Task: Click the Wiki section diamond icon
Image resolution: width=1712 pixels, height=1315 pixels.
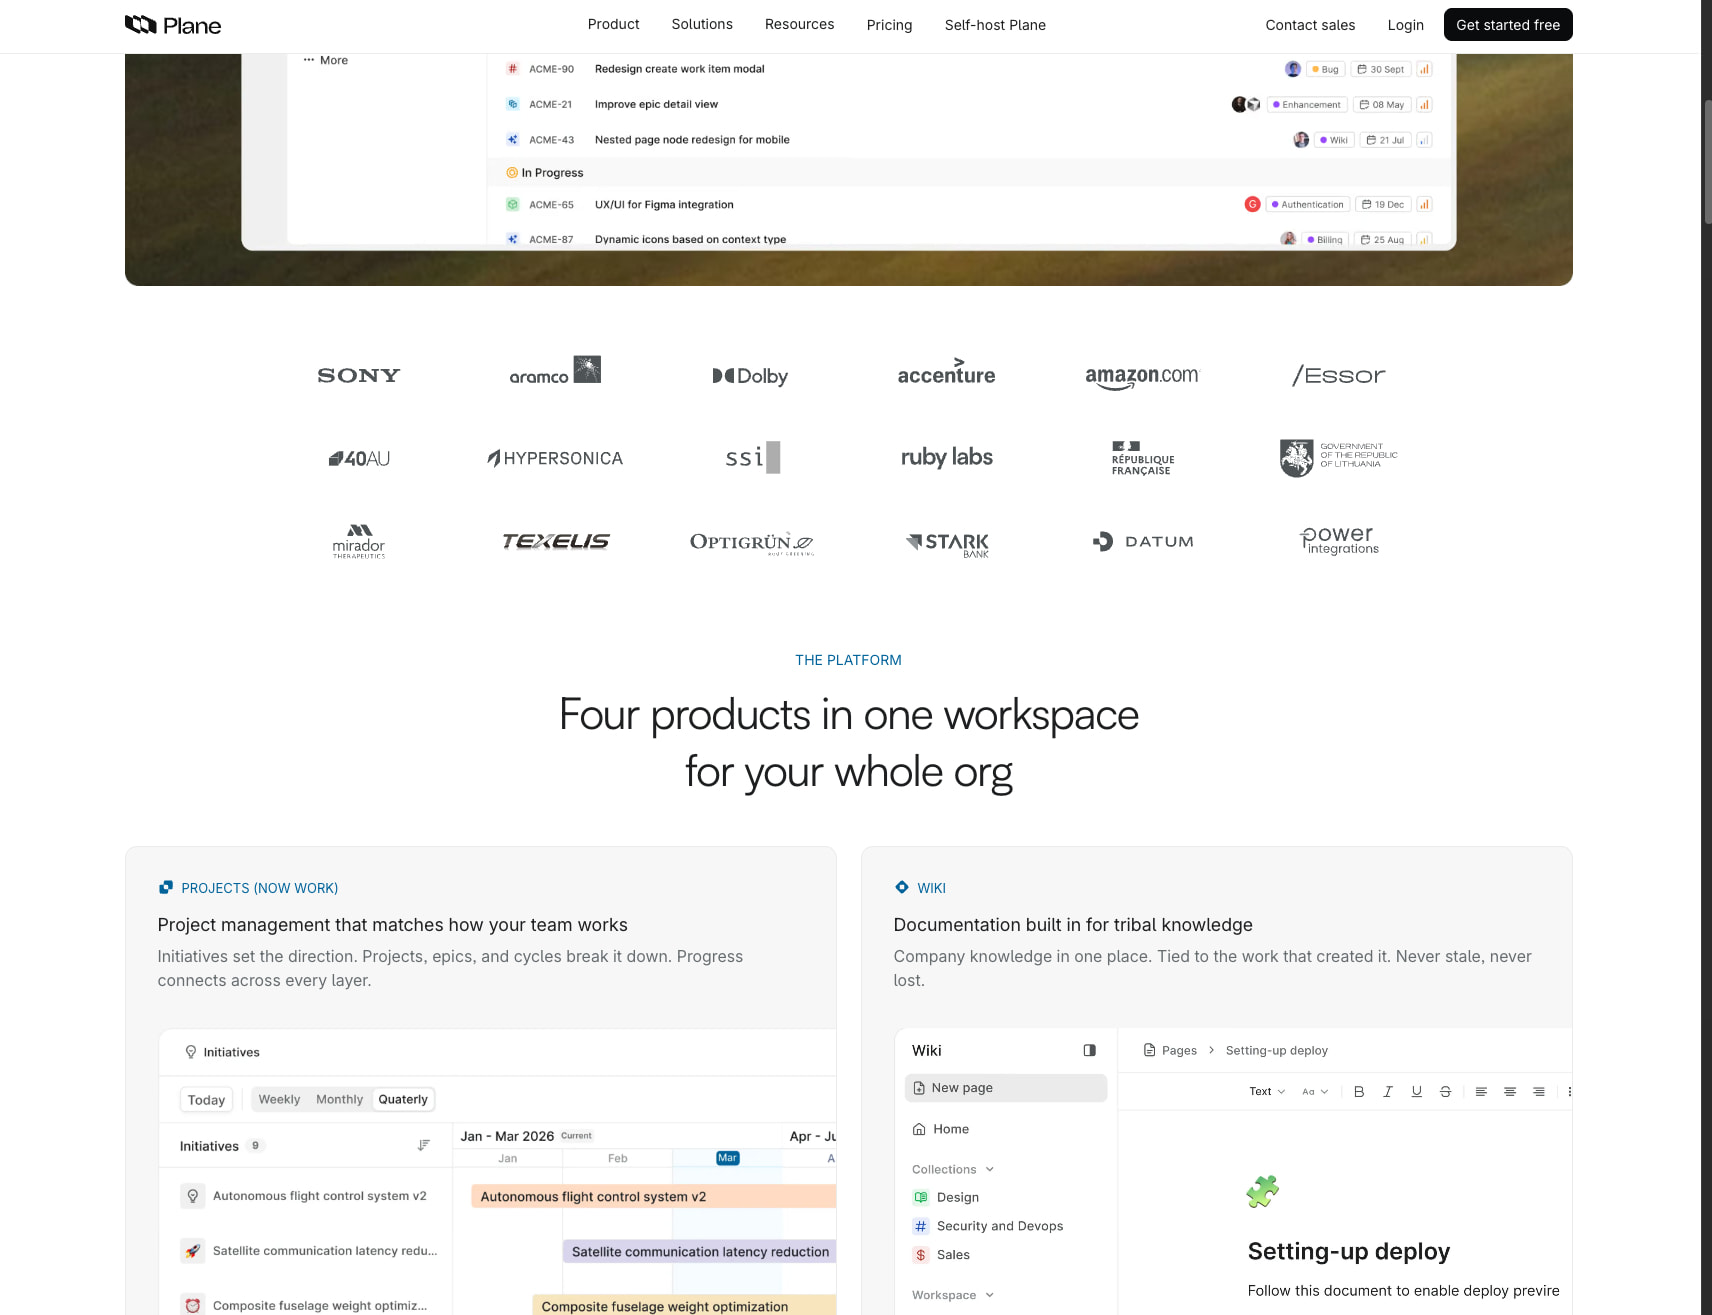Action: click(902, 887)
